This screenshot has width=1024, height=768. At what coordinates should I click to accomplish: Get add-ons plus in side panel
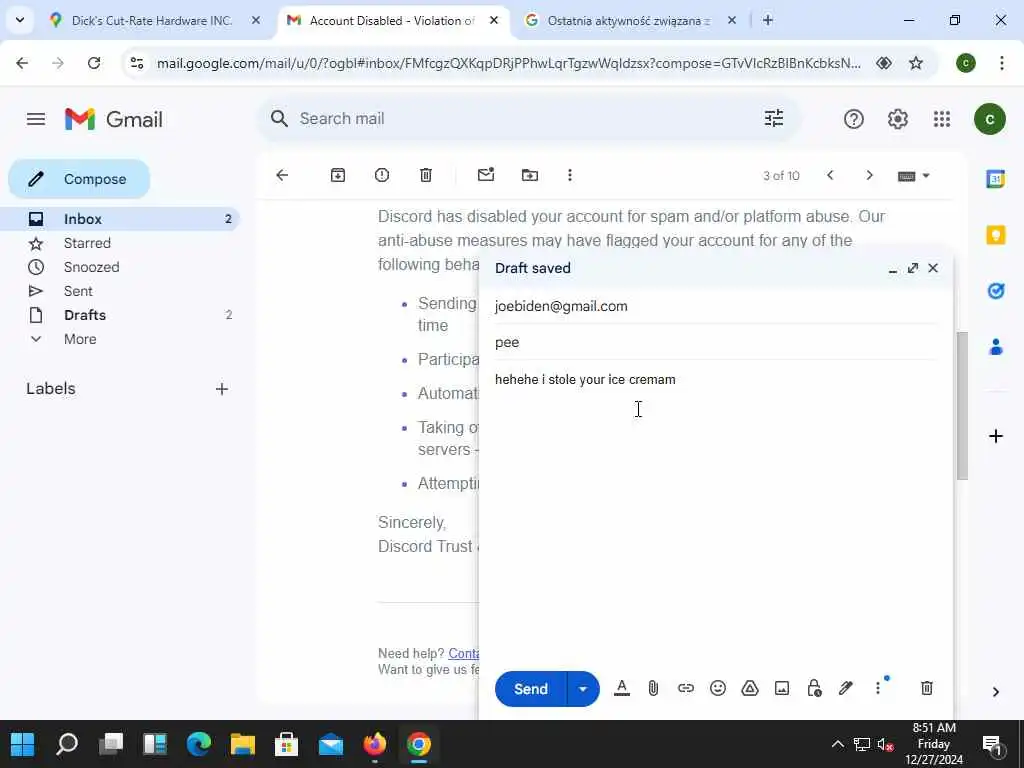click(995, 436)
